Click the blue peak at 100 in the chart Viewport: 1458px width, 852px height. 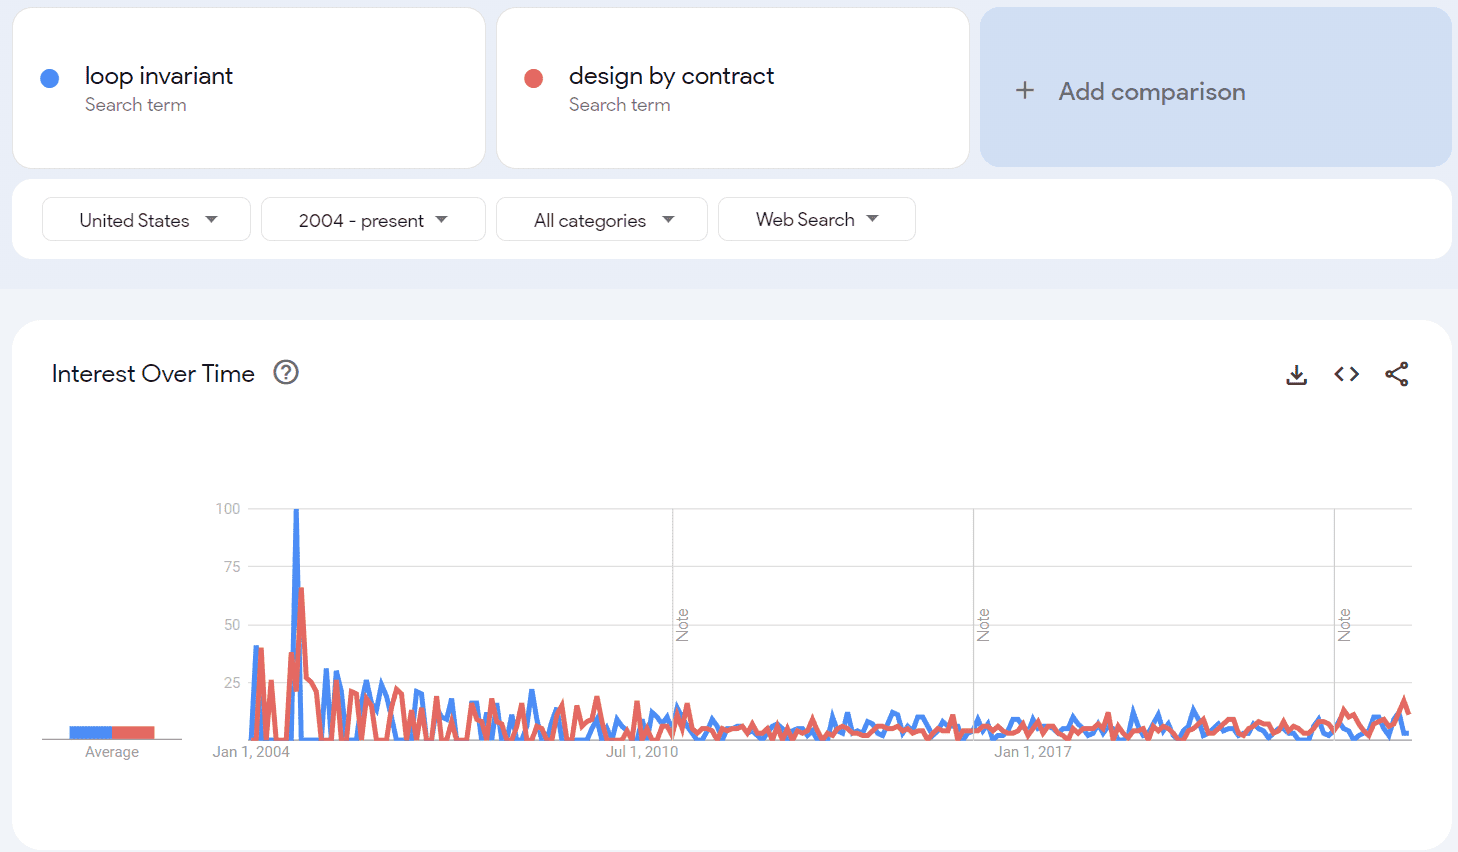point(298,508)
